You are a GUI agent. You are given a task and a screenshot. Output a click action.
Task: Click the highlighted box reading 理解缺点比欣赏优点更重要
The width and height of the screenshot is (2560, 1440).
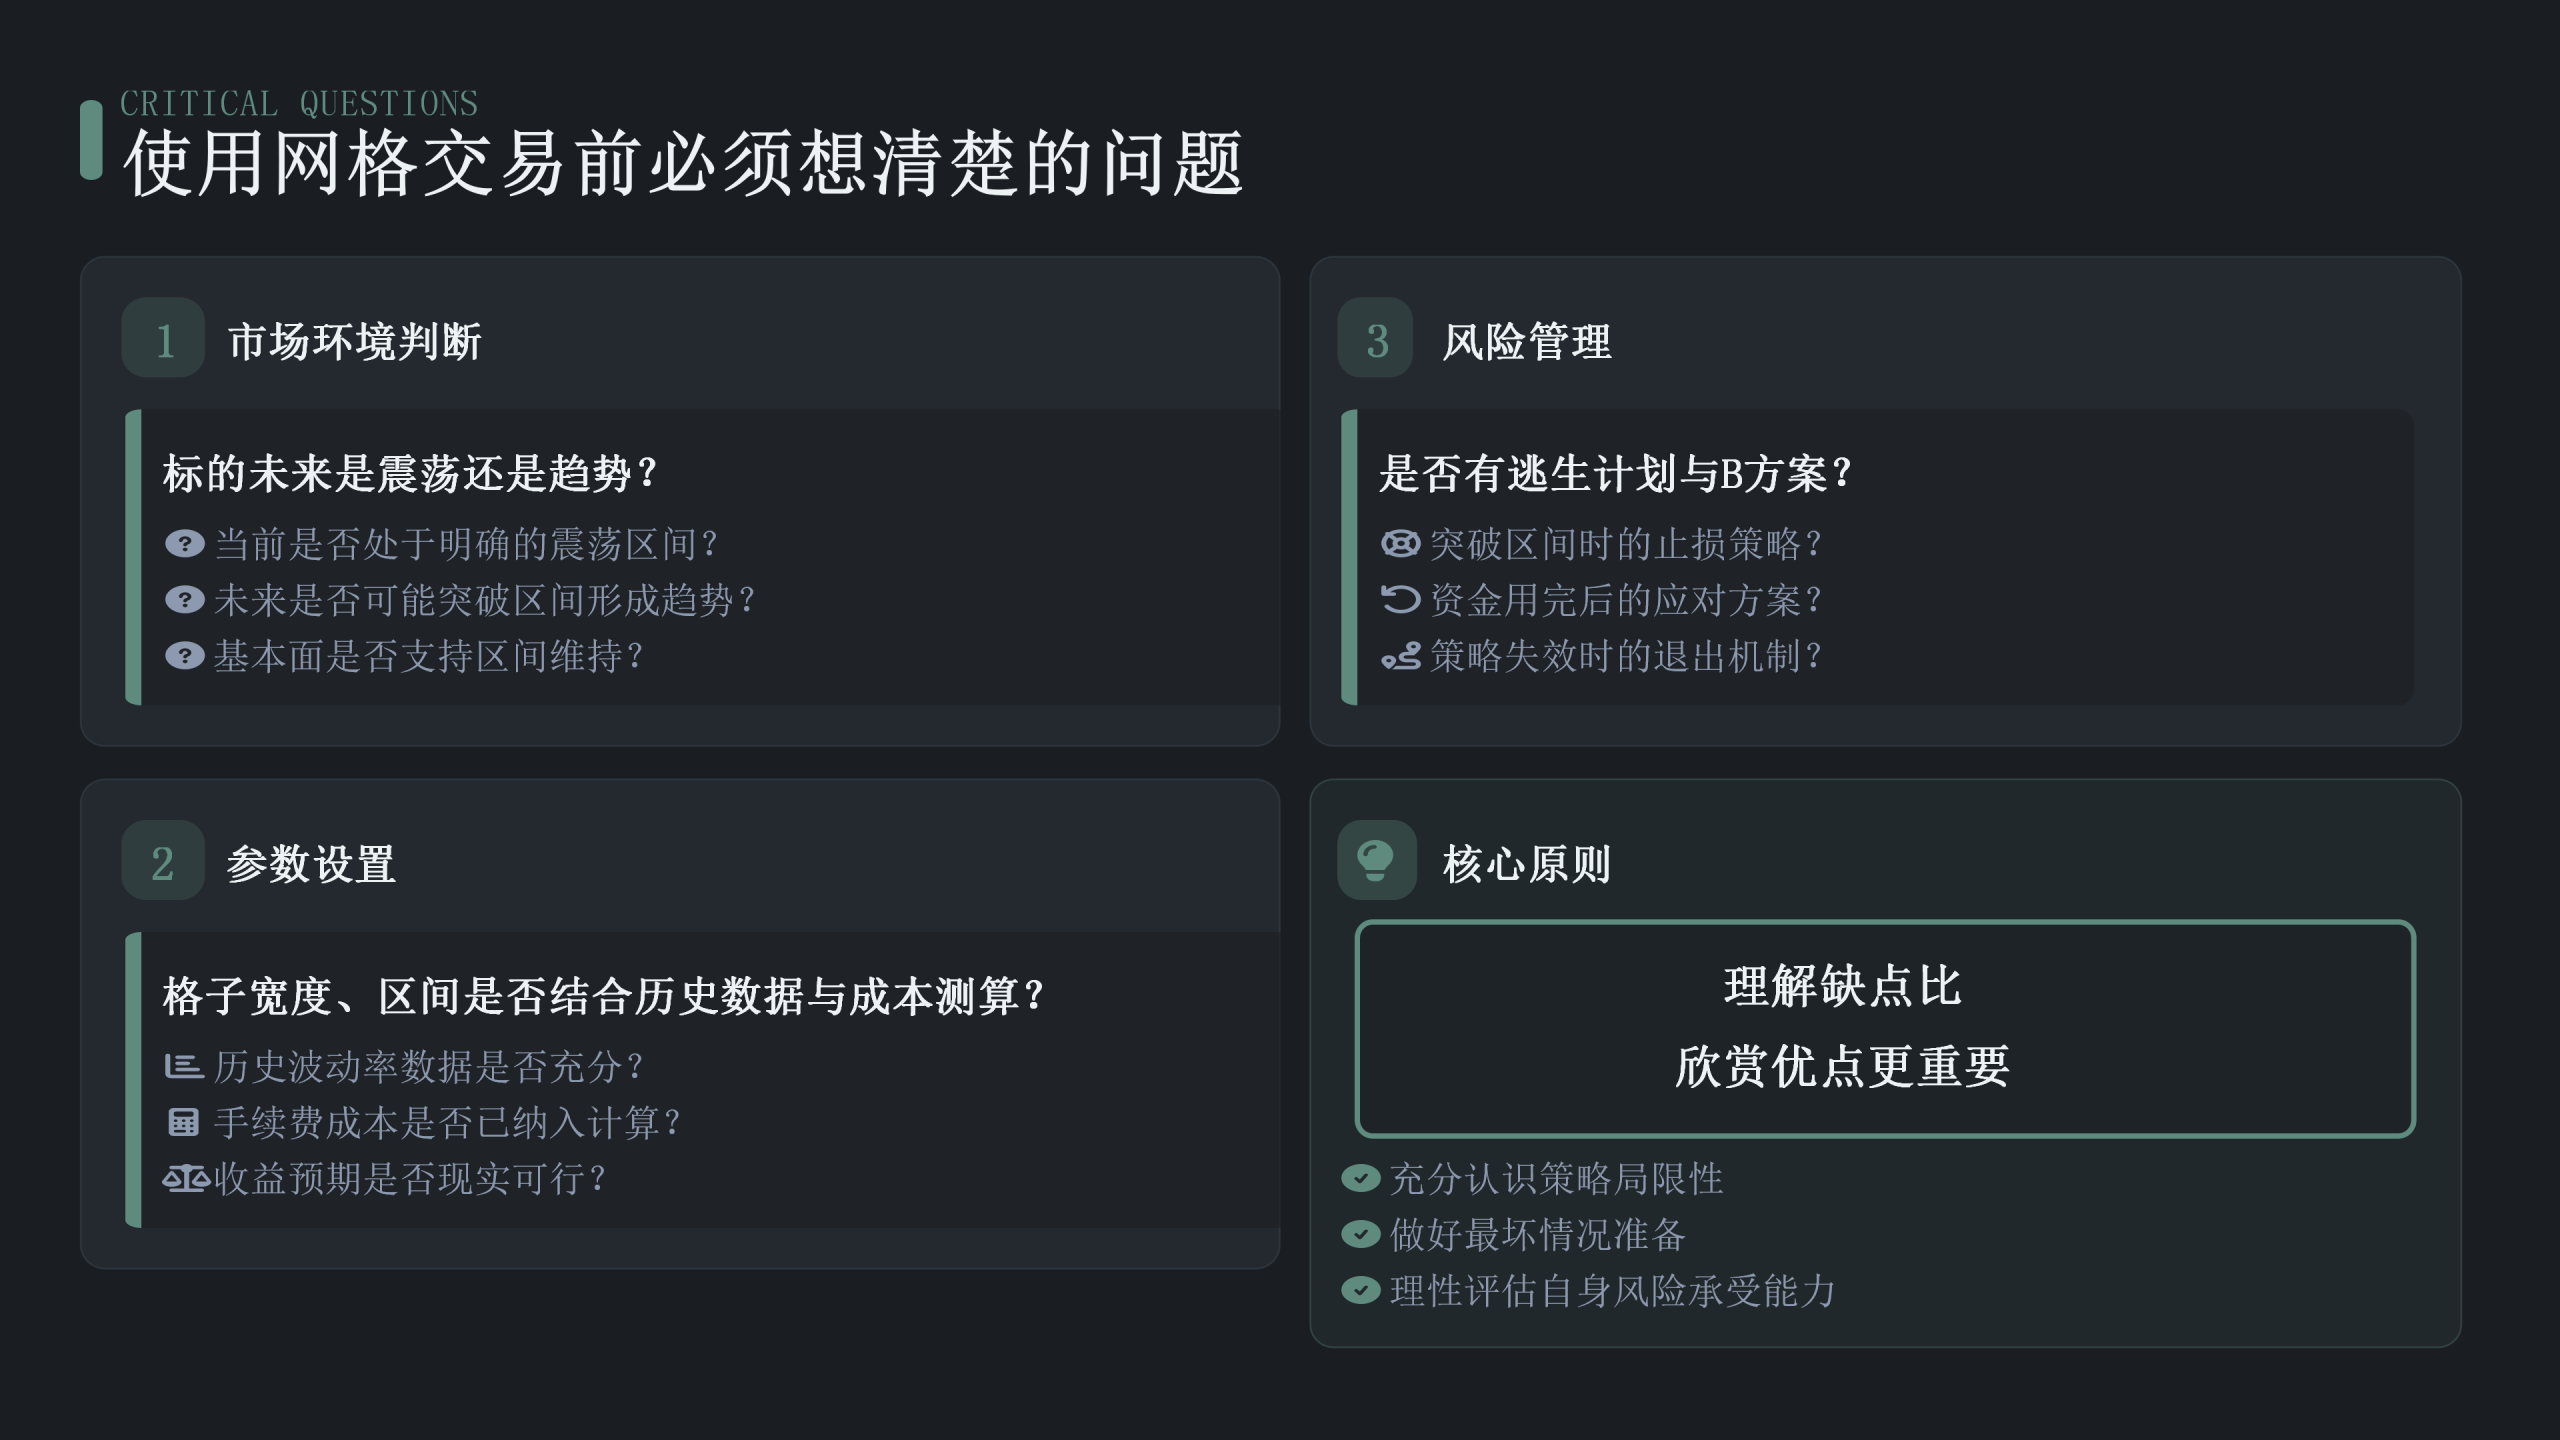tap(1885, 1028)
